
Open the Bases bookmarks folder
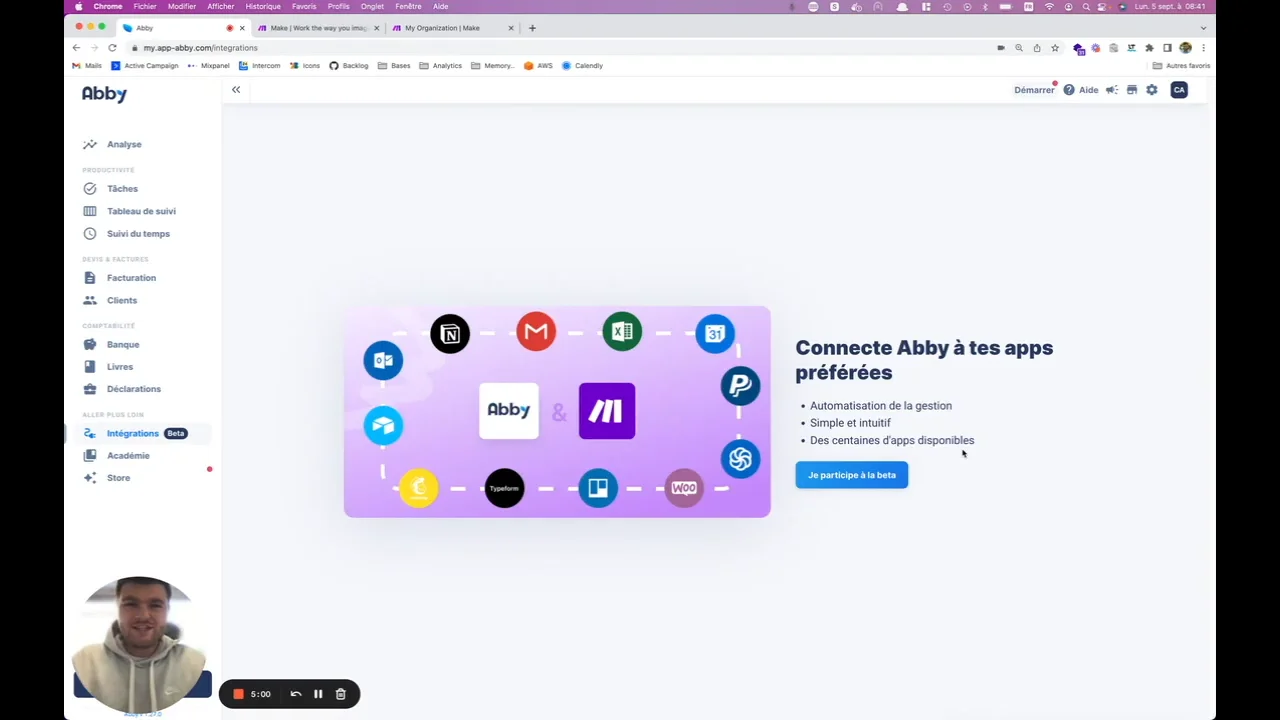click(394, 66)
